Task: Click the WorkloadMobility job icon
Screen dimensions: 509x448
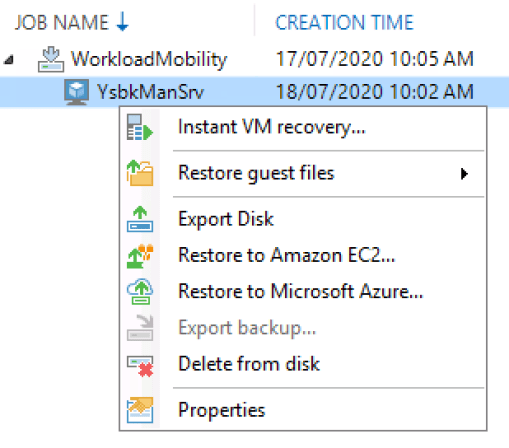Action: (51, 59)
